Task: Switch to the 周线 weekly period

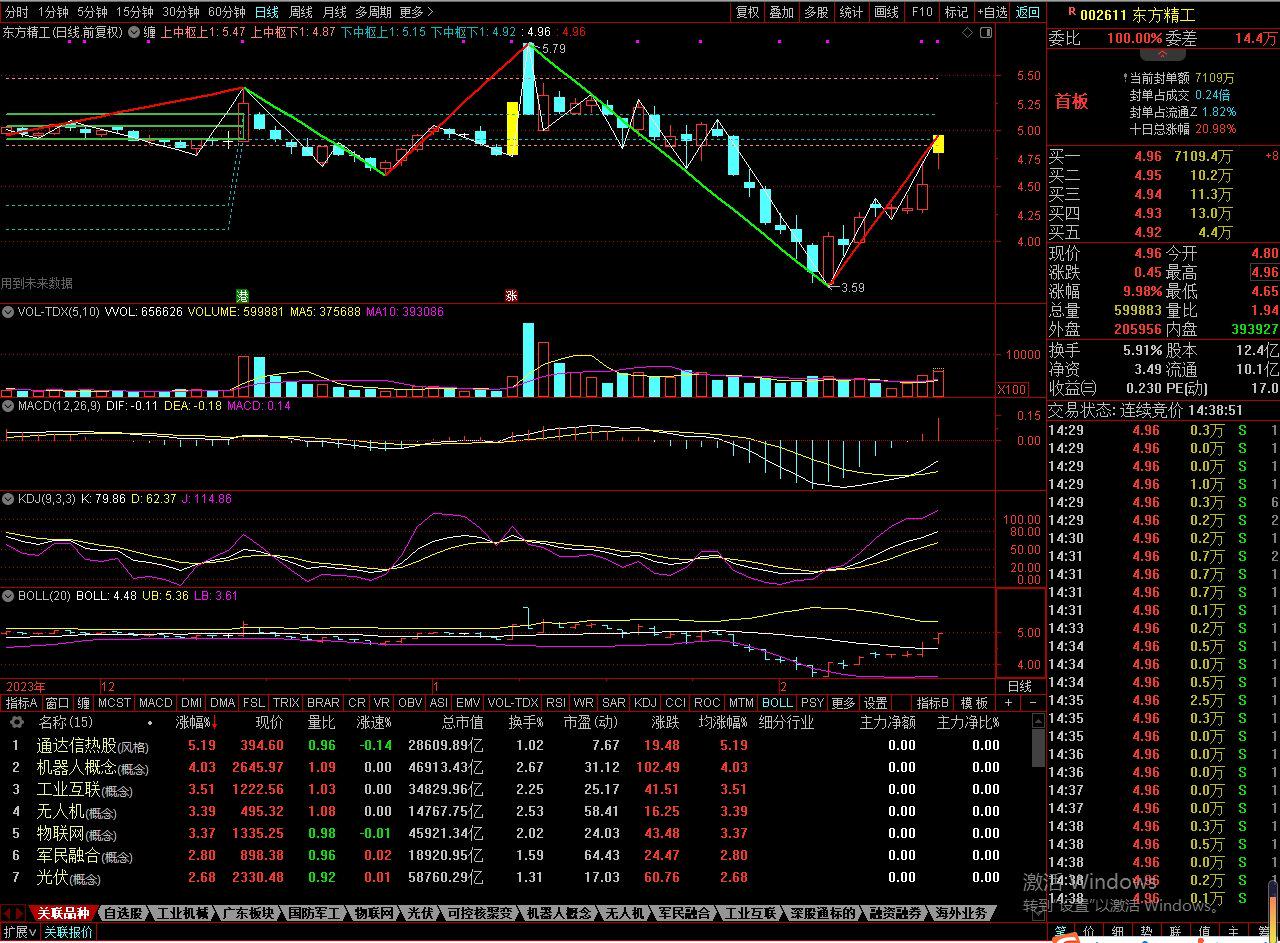Action: coord(301,12)
